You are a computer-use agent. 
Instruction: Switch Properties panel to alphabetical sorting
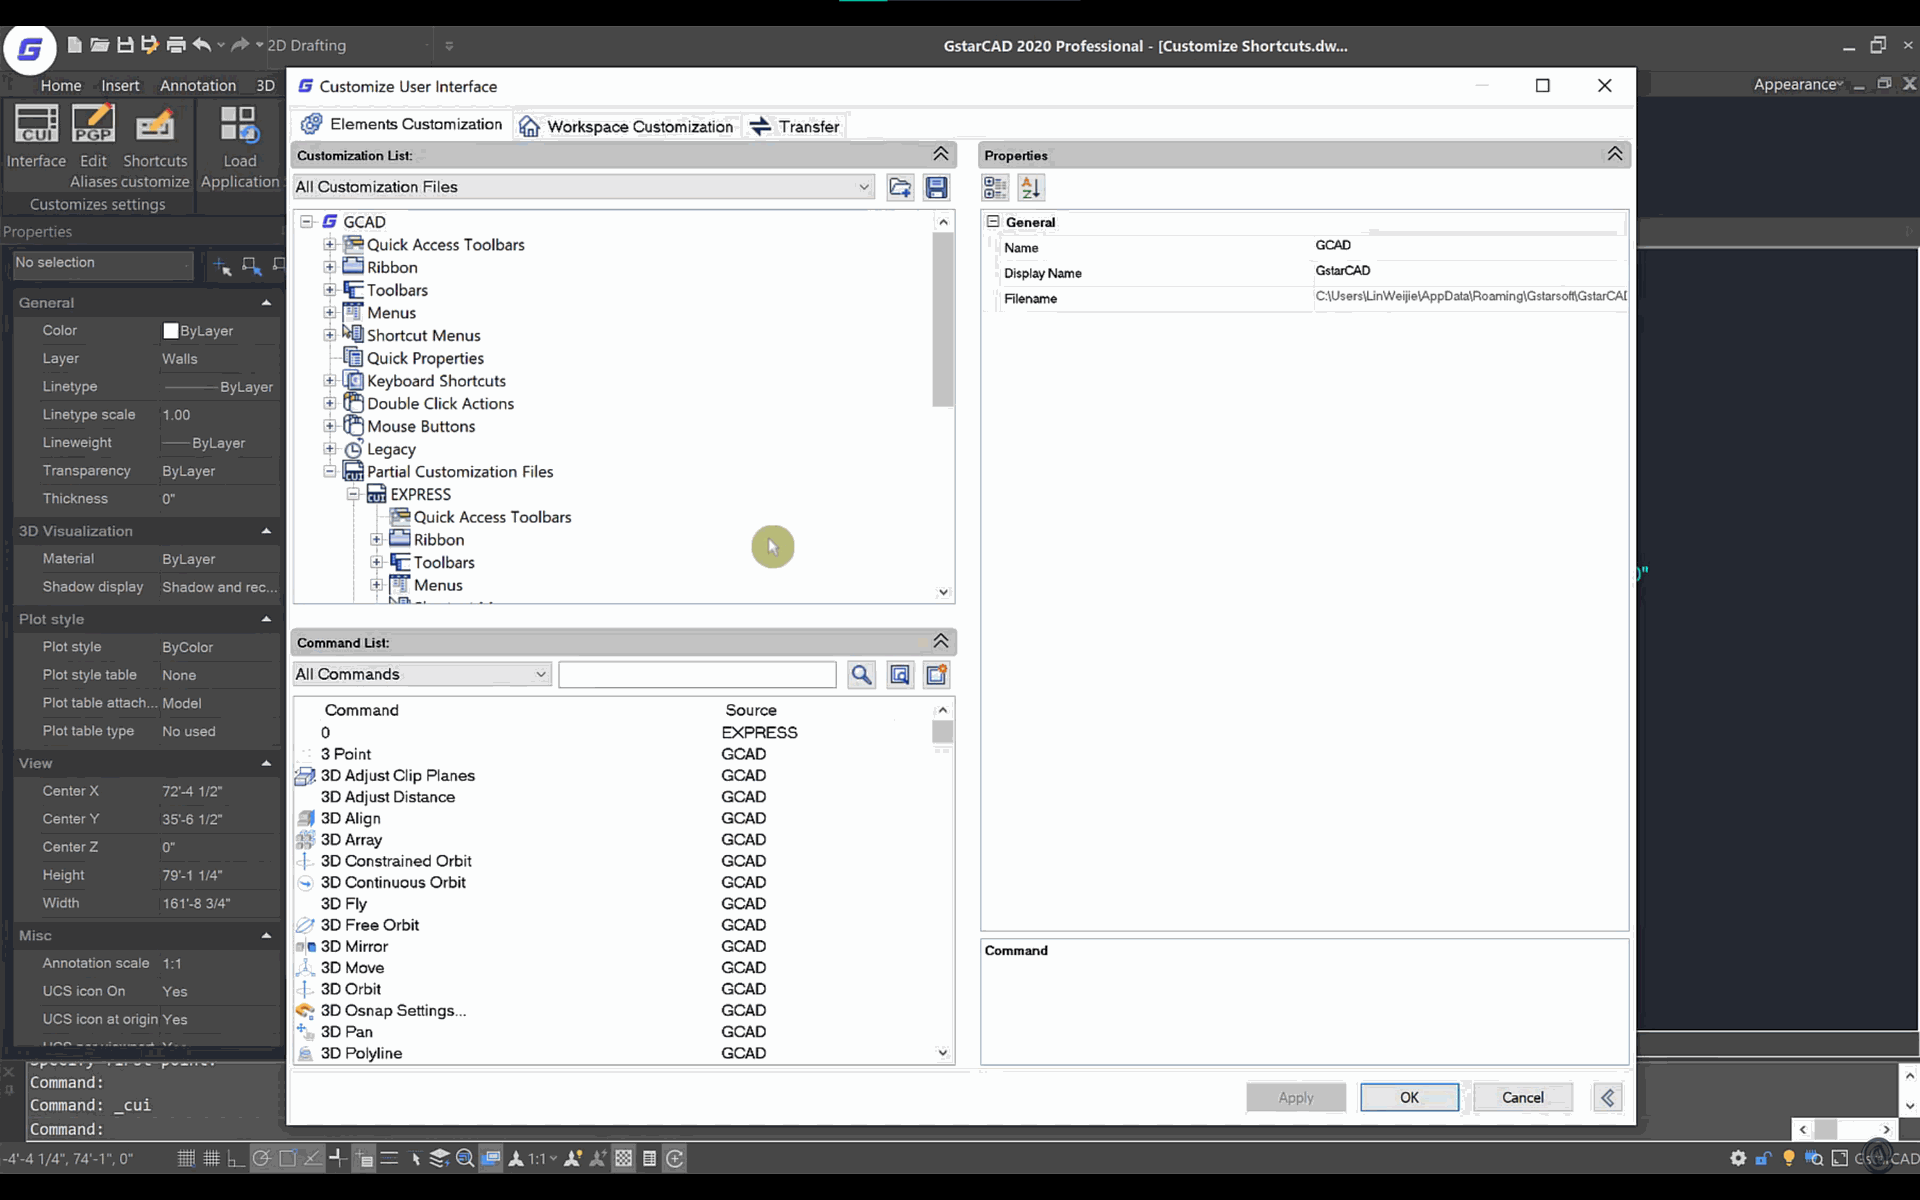(x=1030, y=187)
